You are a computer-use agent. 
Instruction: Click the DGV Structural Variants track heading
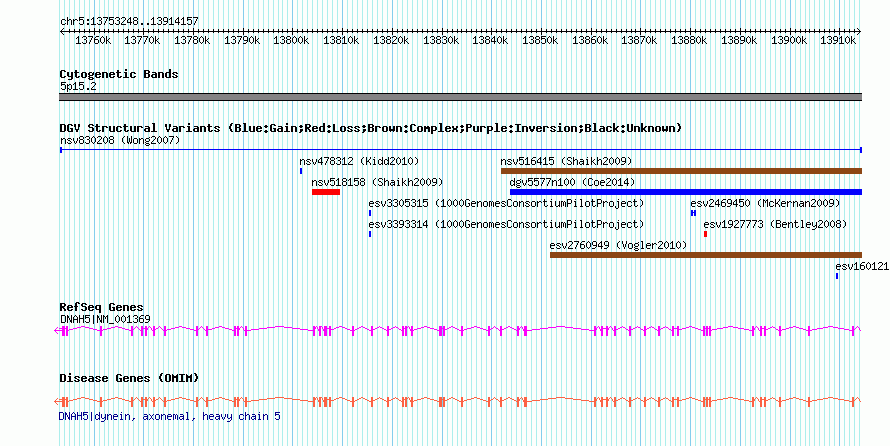(371, 128)
